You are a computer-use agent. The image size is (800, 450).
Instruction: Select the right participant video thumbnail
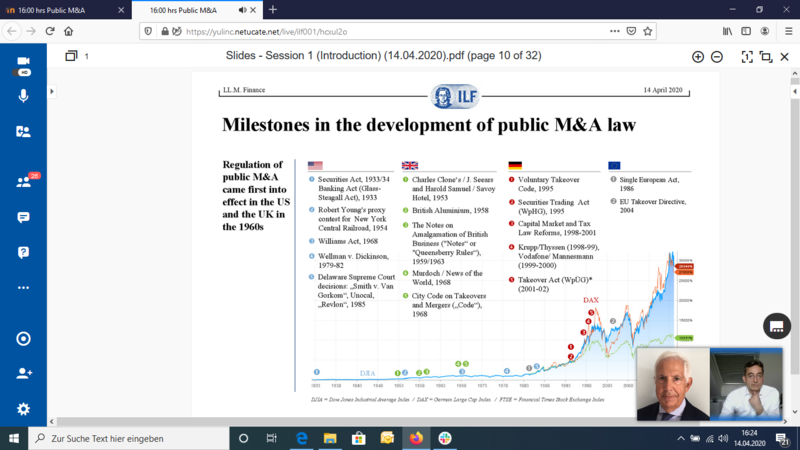[x=746, y=384]
